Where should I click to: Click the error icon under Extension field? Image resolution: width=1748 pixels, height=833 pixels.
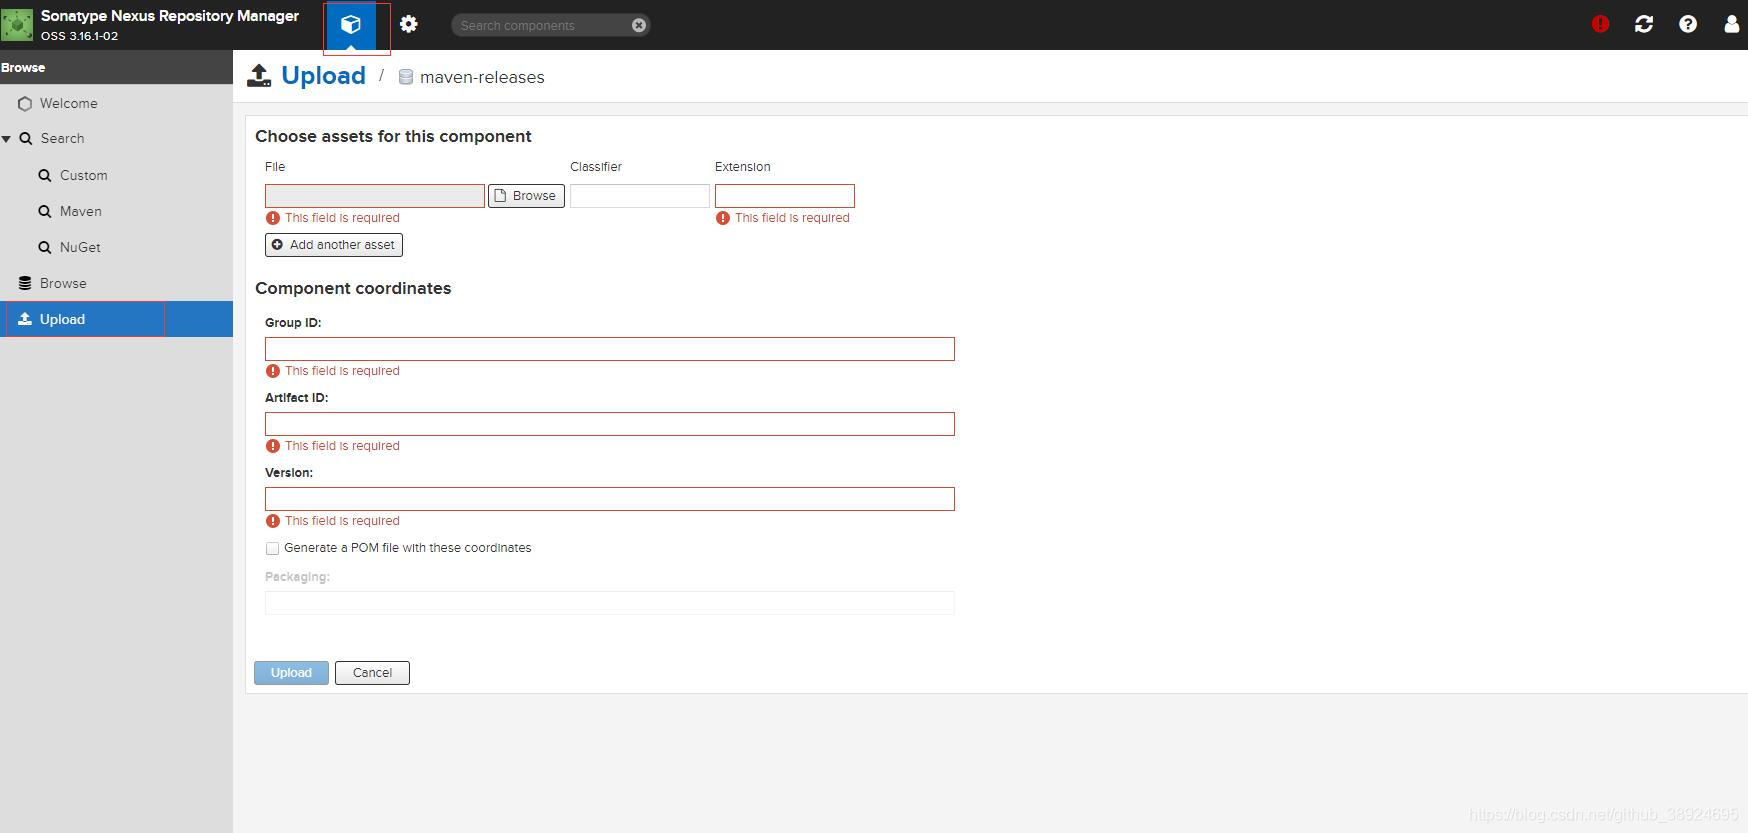(722, 218)
